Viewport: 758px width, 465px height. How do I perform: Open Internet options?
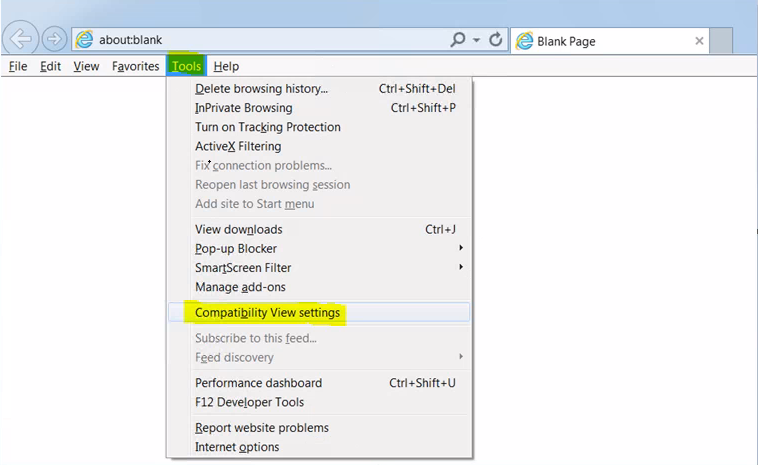click(319, 447)
